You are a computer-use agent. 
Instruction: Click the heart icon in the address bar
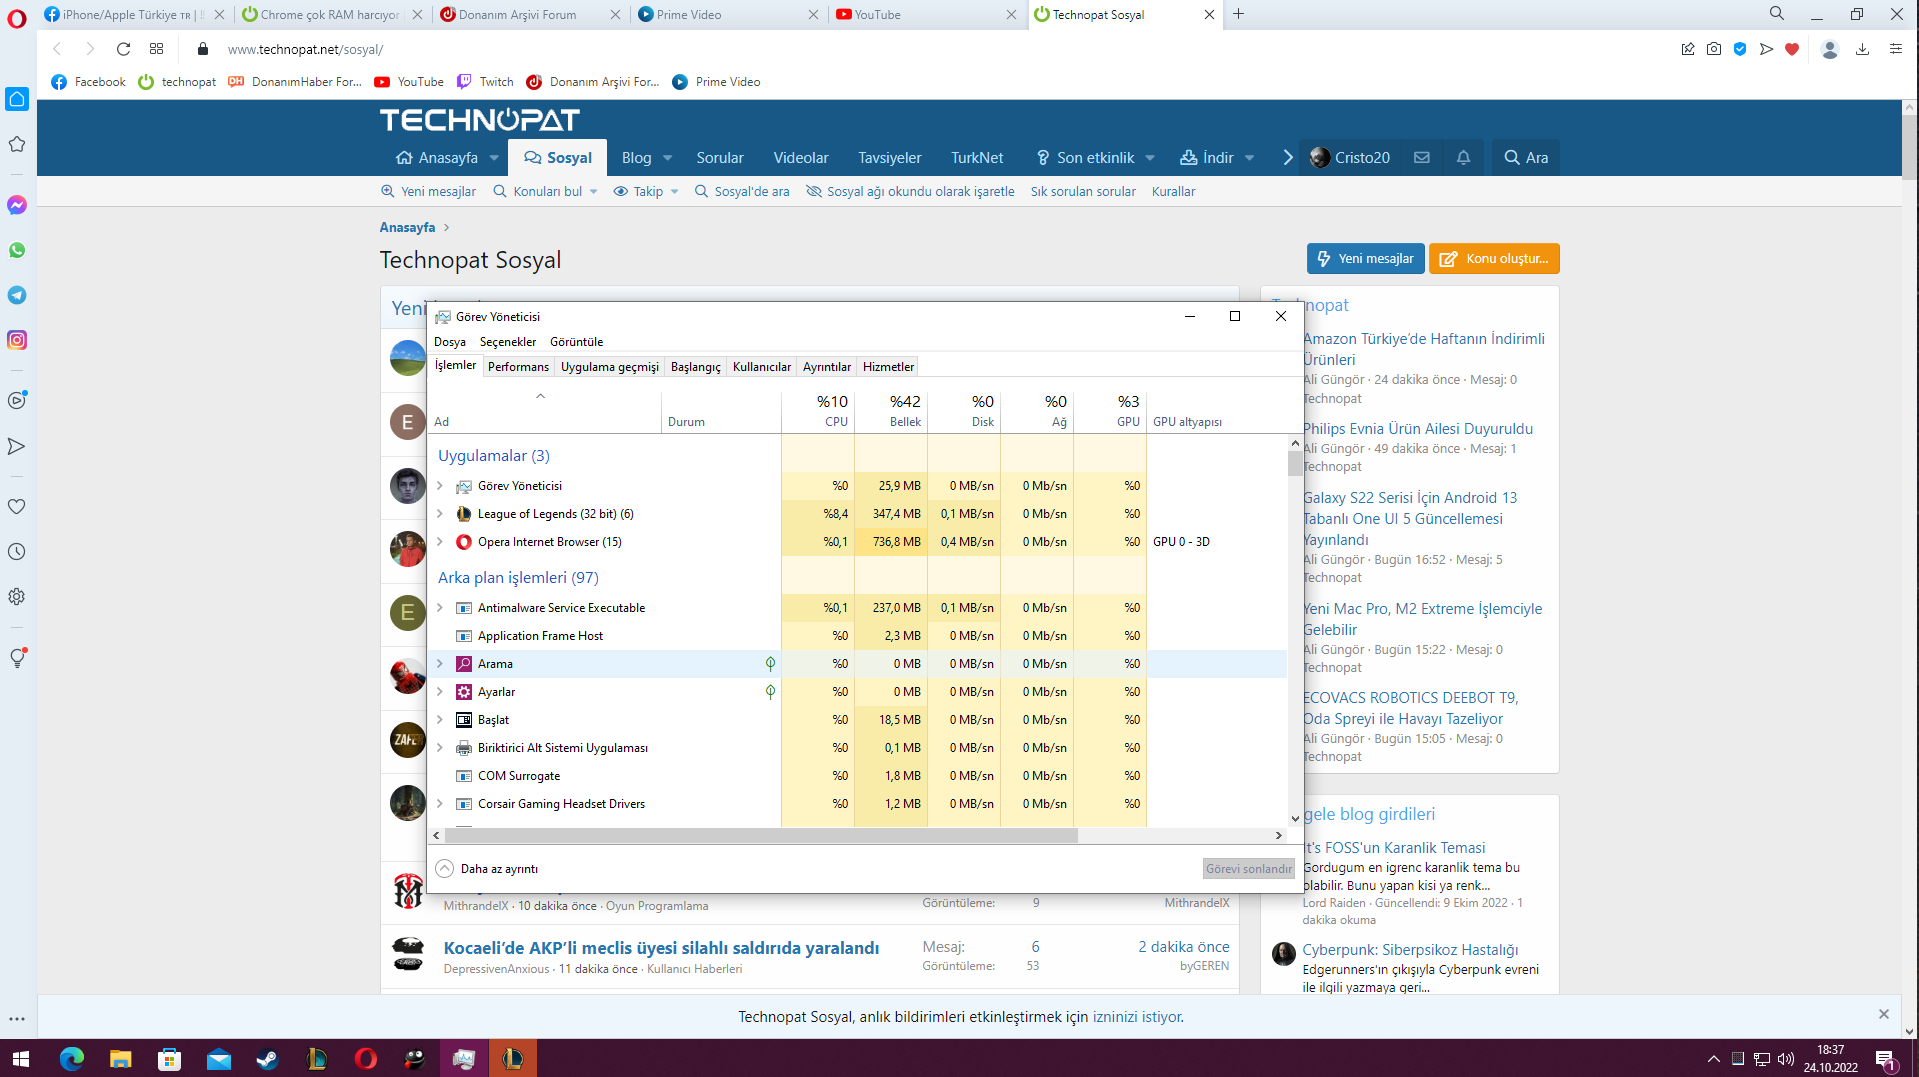tap(1792, 49)
